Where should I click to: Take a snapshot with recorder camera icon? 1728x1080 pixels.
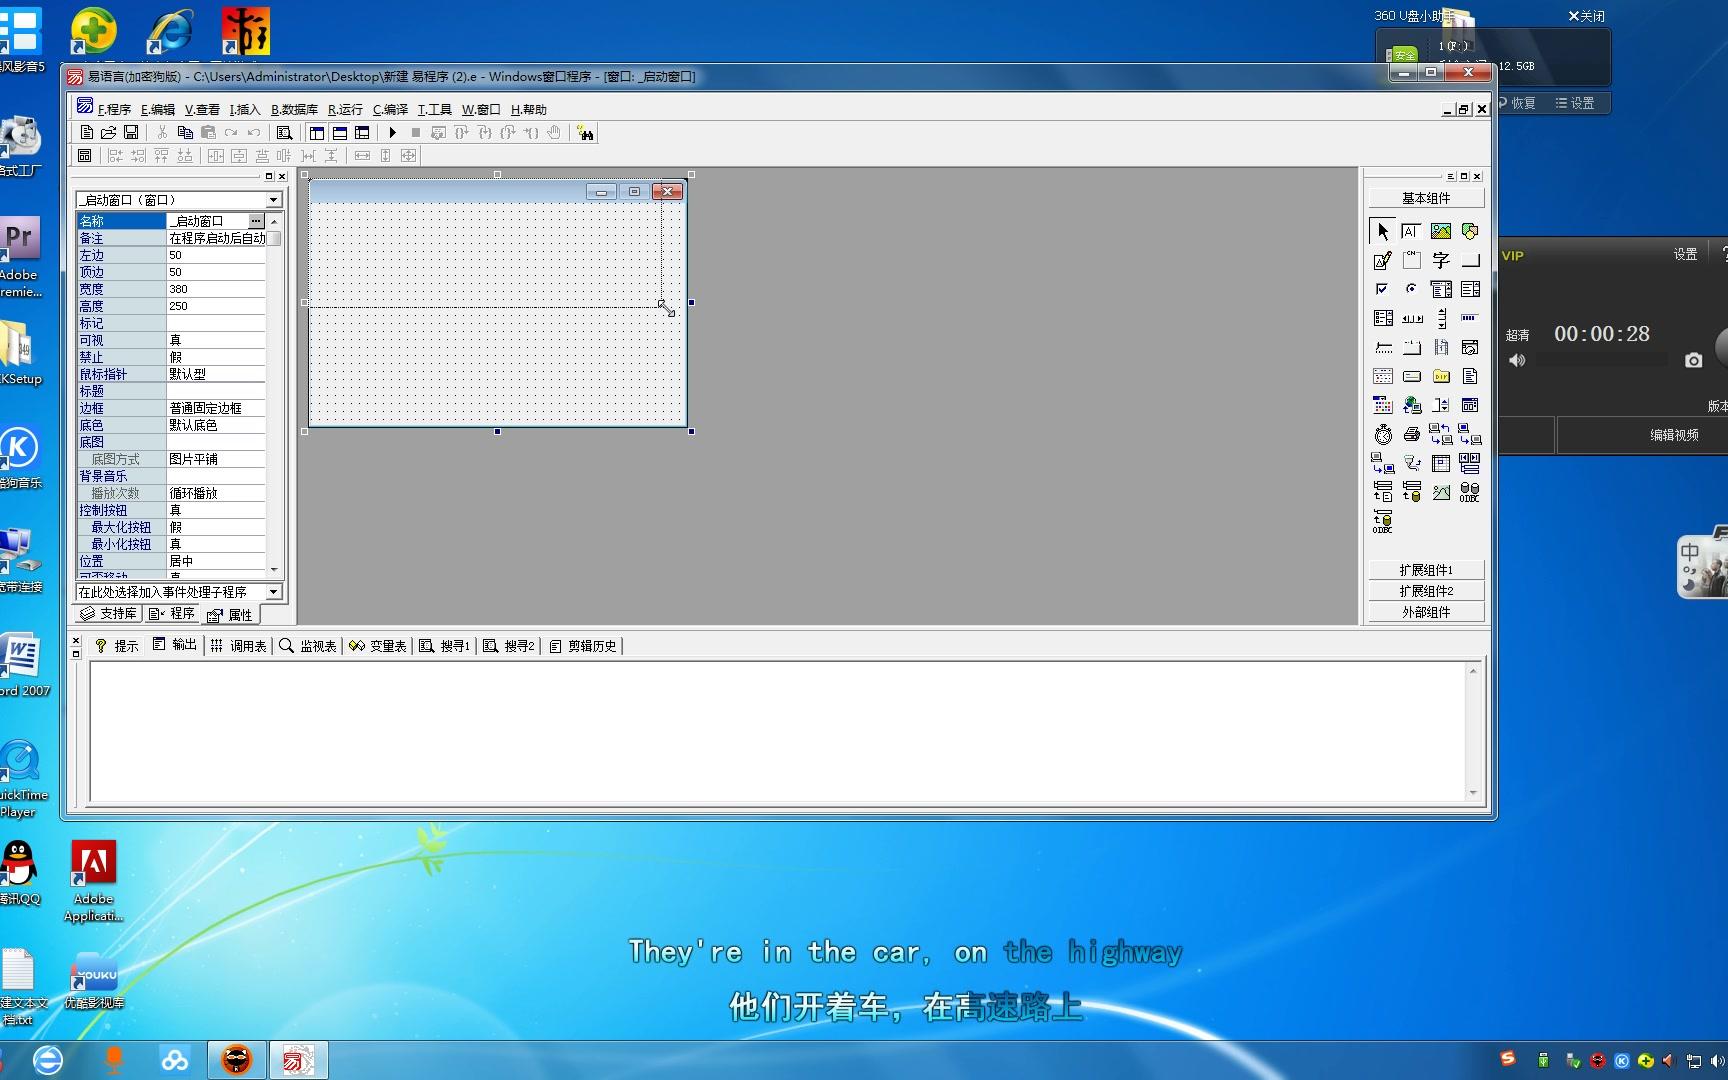(1693, 360)
